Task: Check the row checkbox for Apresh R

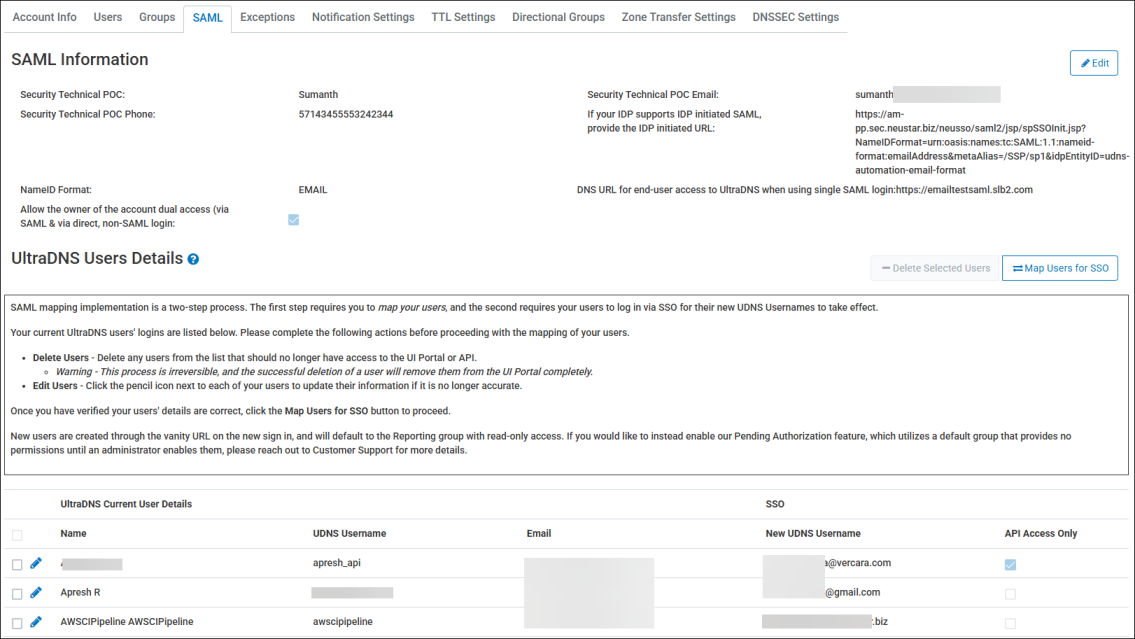Action: pyautogui.click(x=17, y=594)
